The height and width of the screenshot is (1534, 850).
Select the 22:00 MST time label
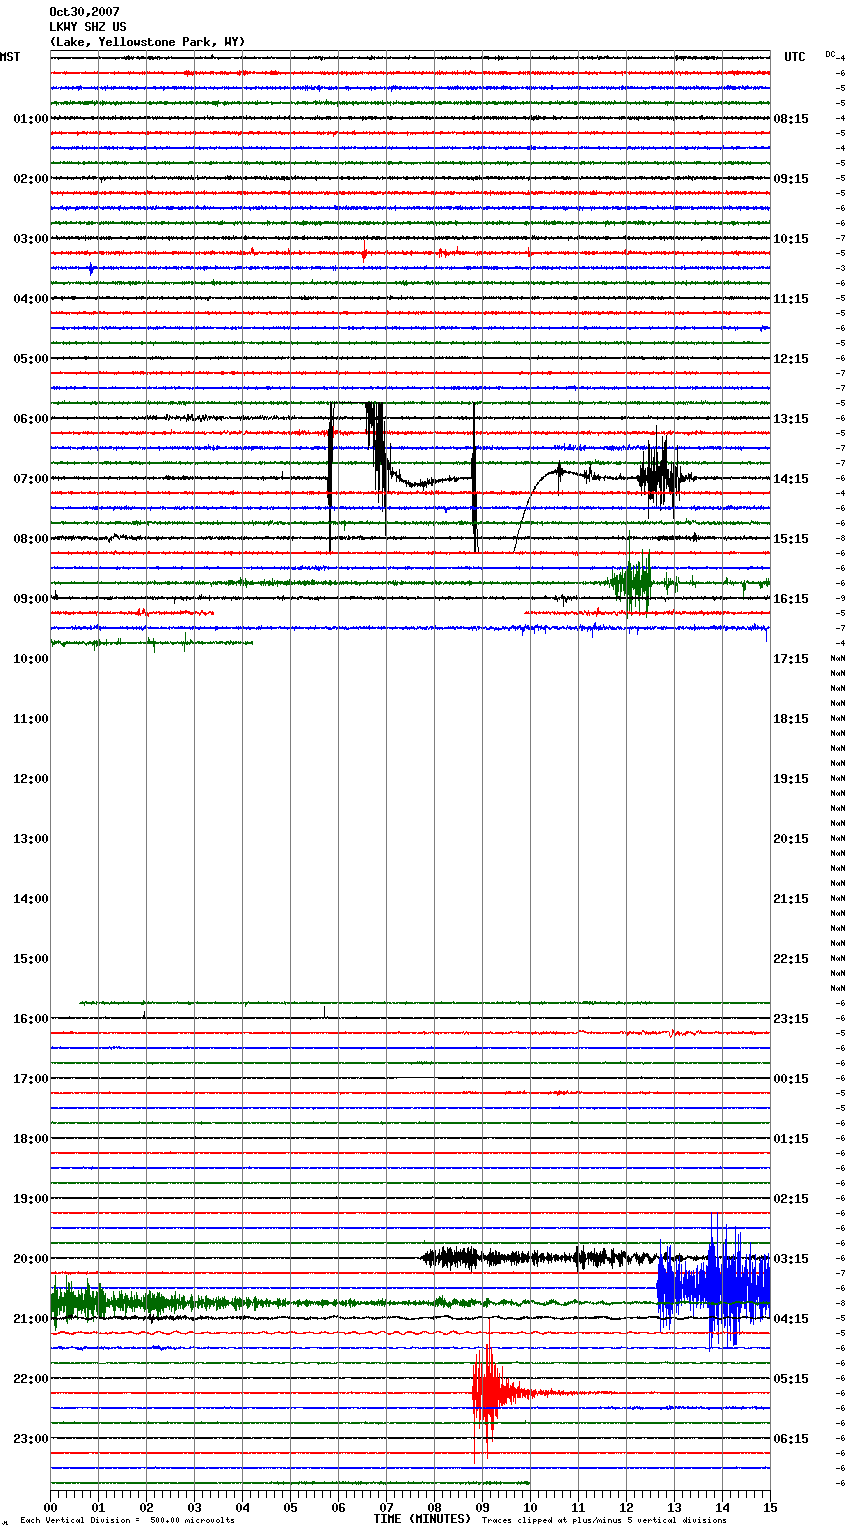[31, 1379]
